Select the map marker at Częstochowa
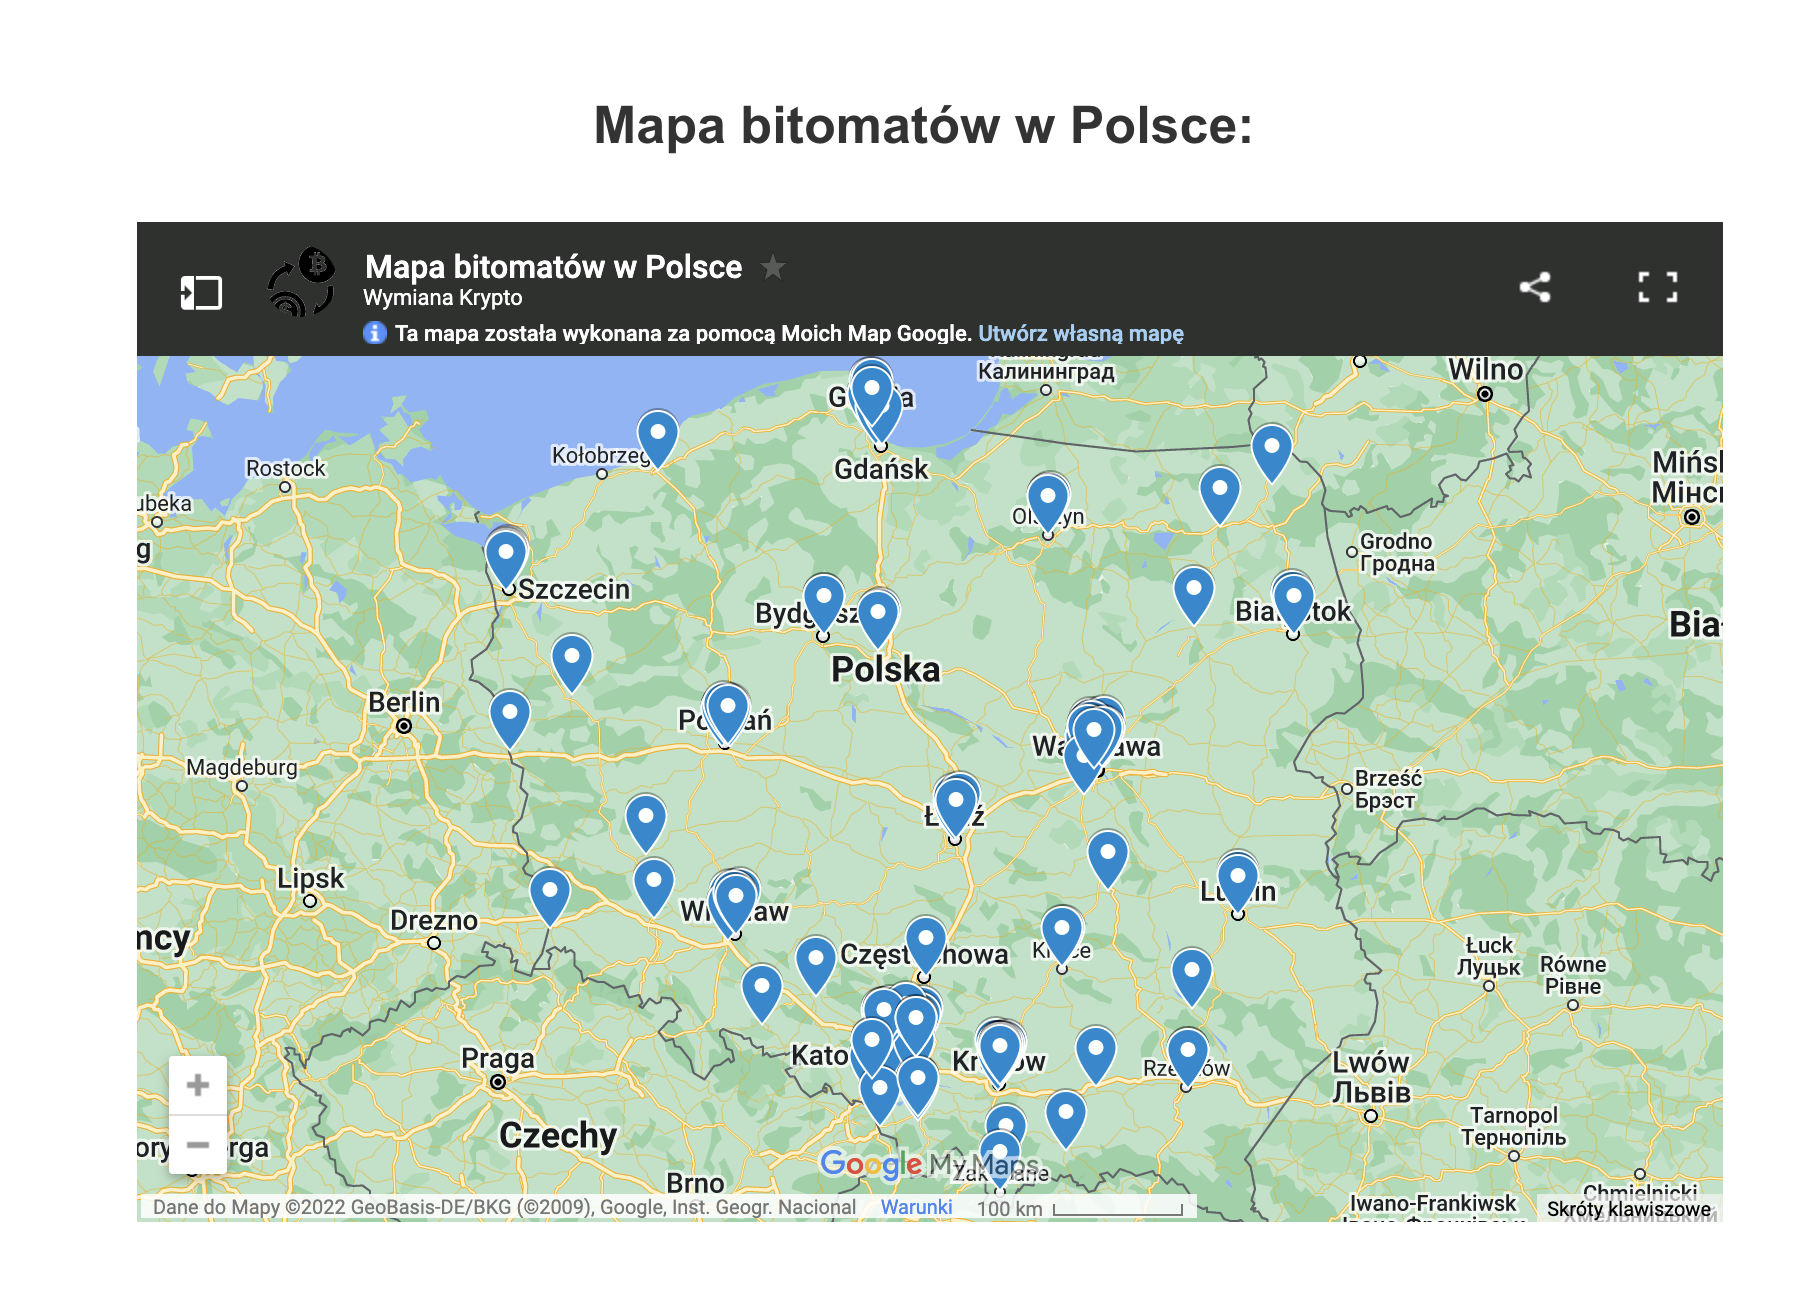This screenshot has width=1802, height=1304. (926, 941)
